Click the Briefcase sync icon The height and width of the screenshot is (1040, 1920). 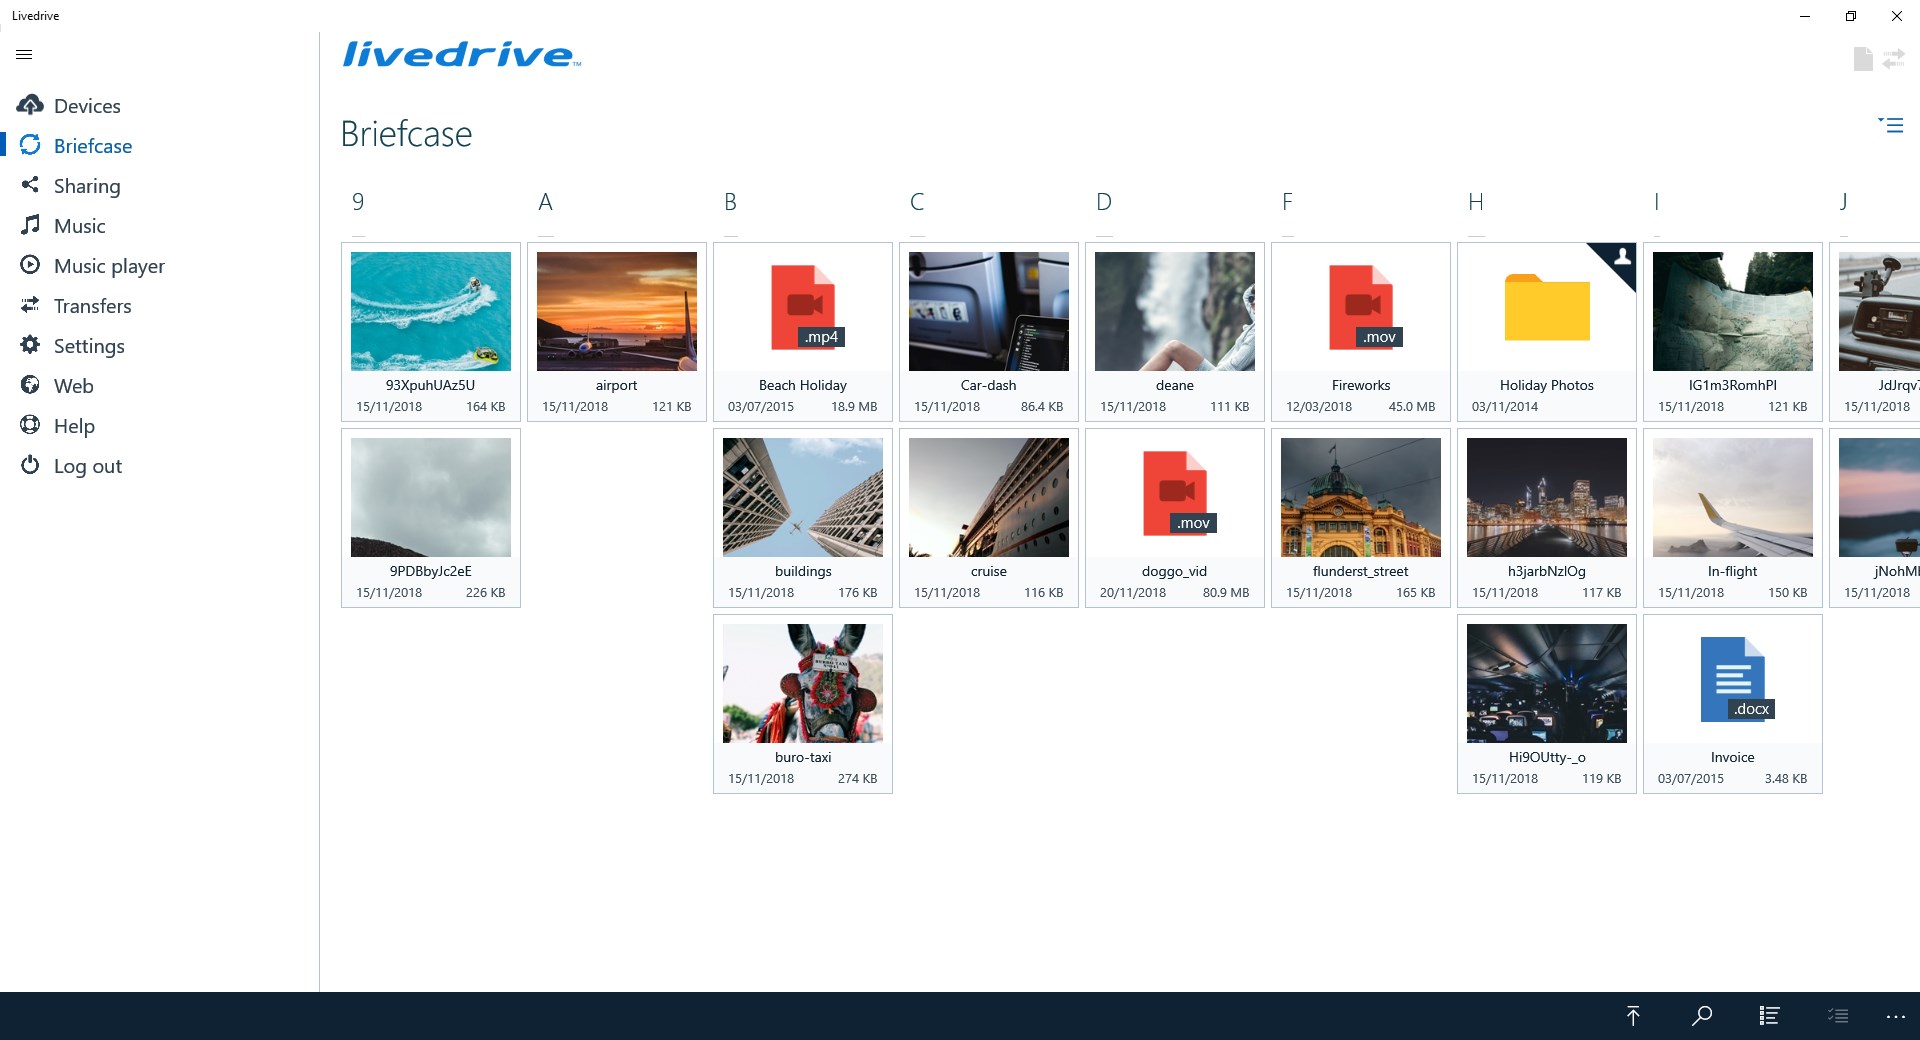tap(30, 145)
